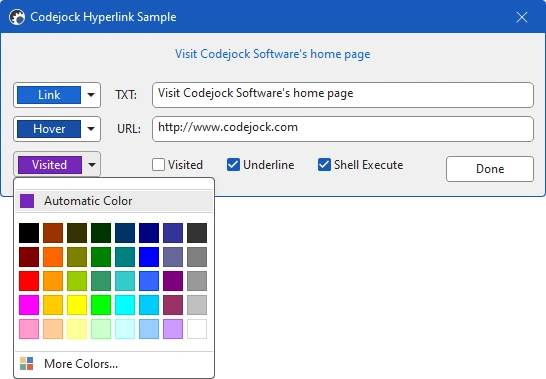546x379 pixels.
Task: Pick the light royal blue swatch third row
Action: click(x=149, y=281)
